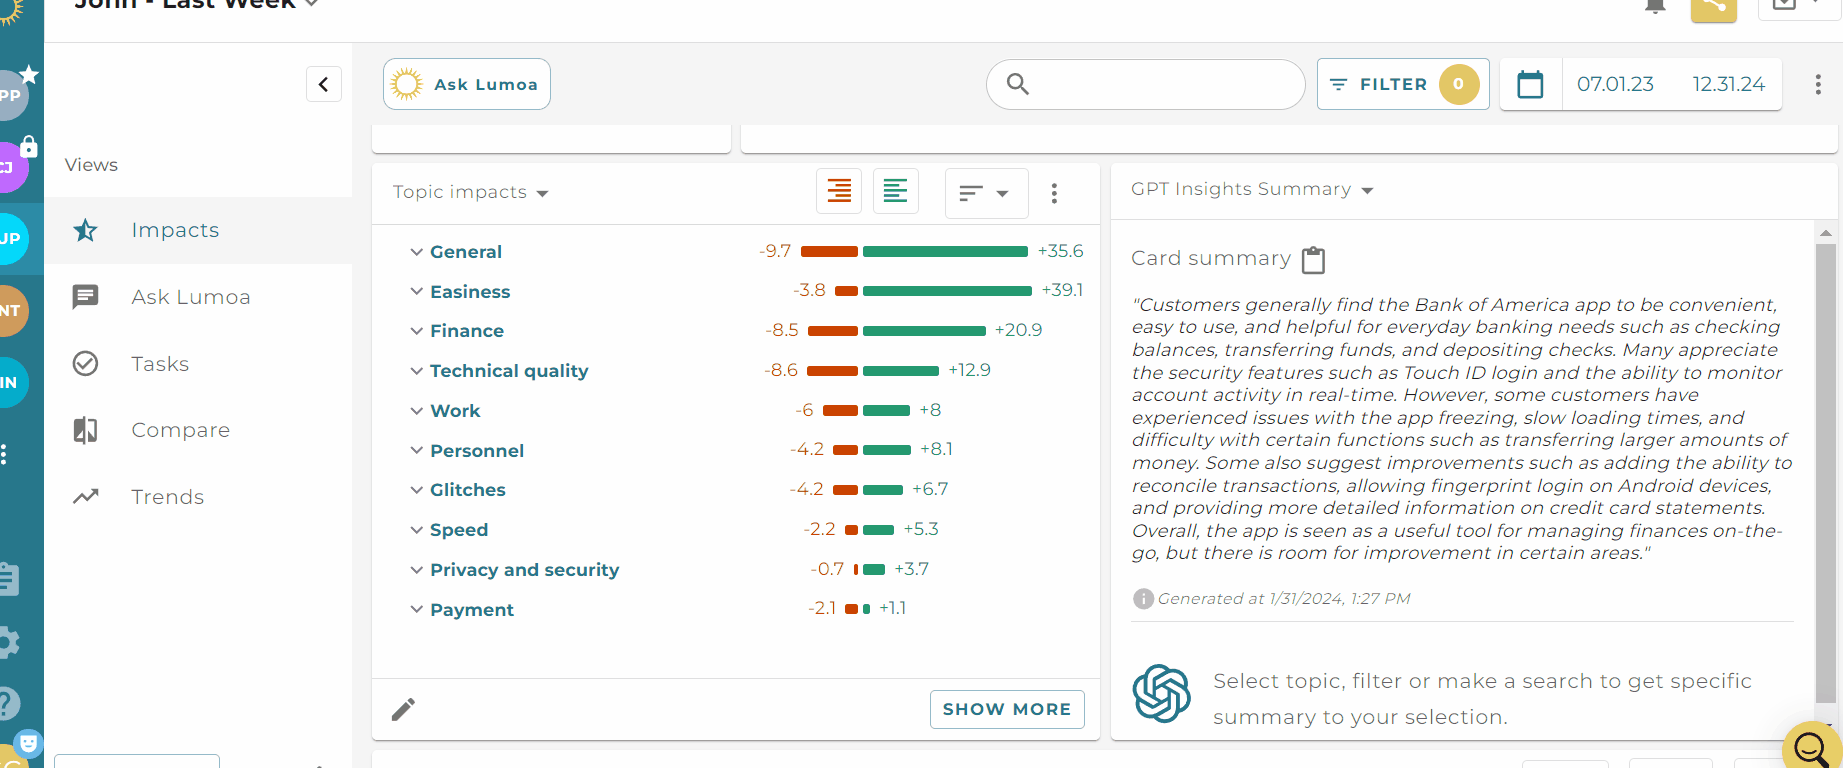
Task: Open the FILTER panel
Action: point(1403,84)
